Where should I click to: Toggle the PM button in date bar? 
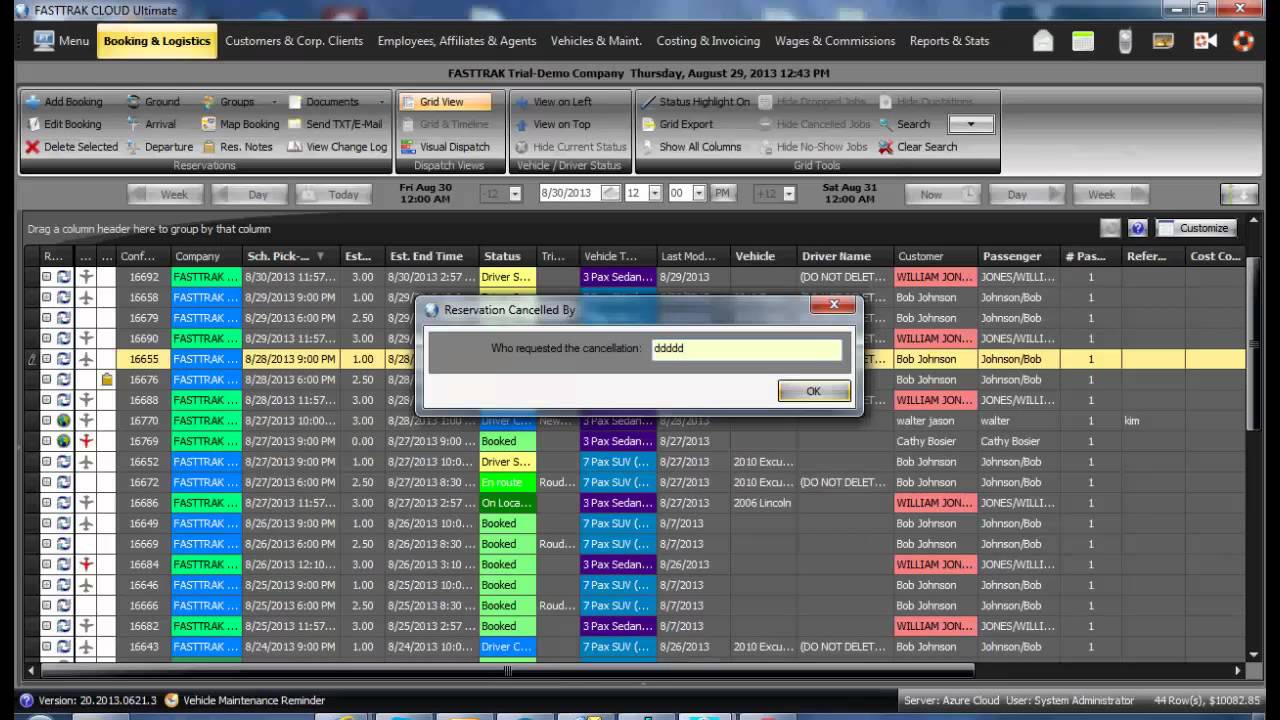(721, 193)
